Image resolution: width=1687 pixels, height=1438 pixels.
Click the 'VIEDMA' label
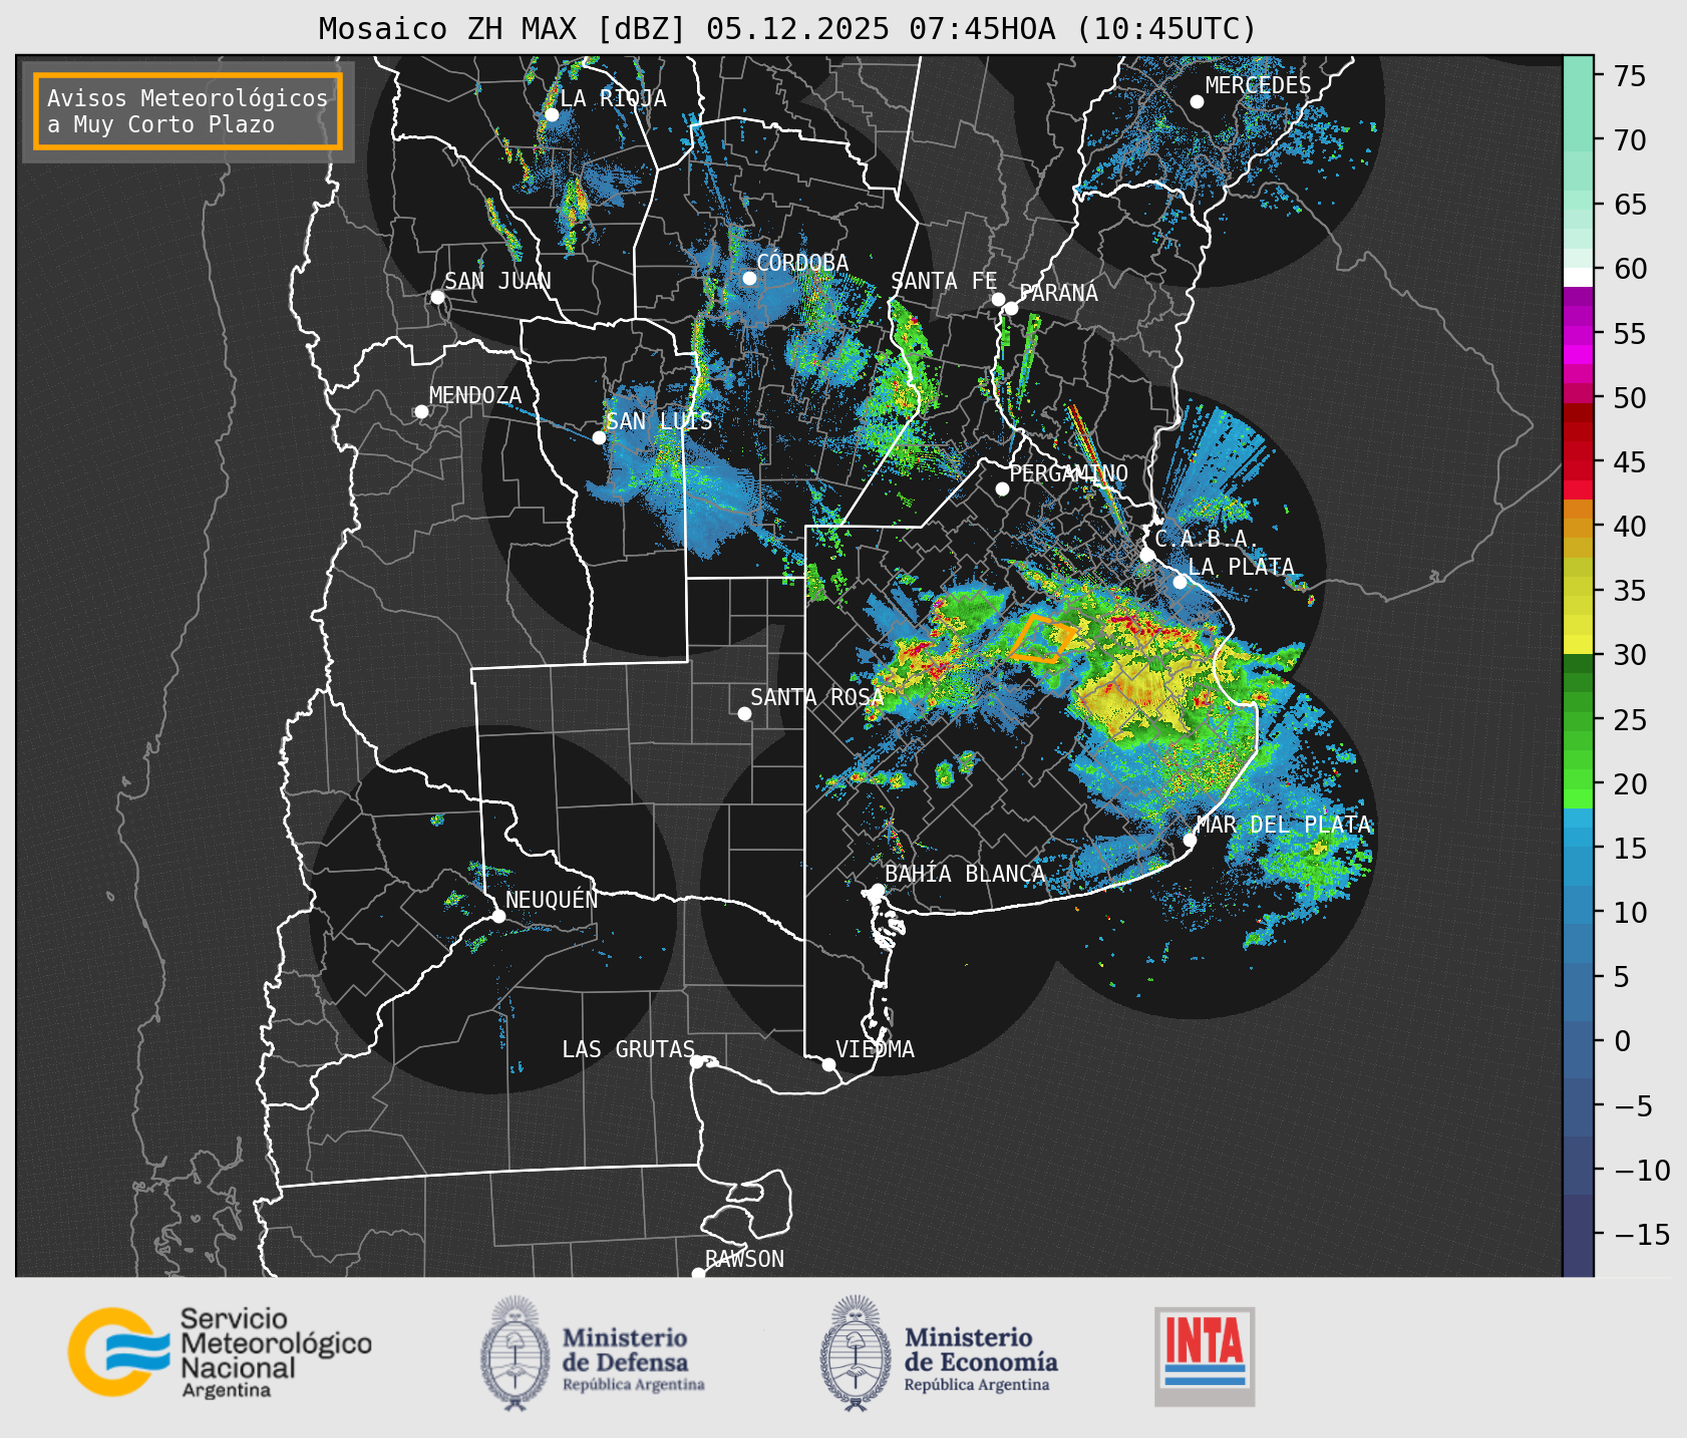(875, 1049)
